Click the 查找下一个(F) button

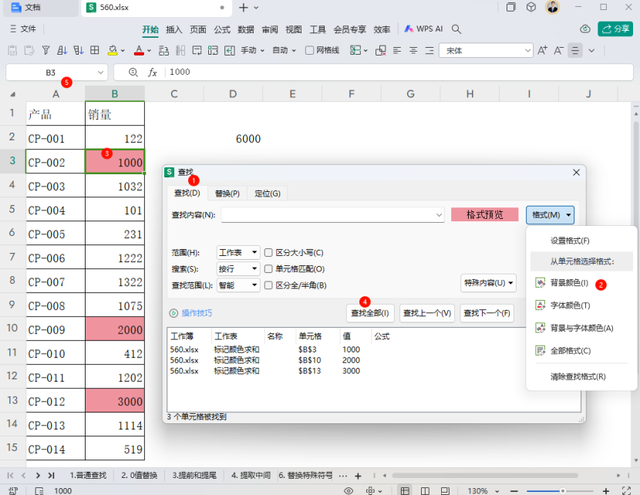pos(487,313)
